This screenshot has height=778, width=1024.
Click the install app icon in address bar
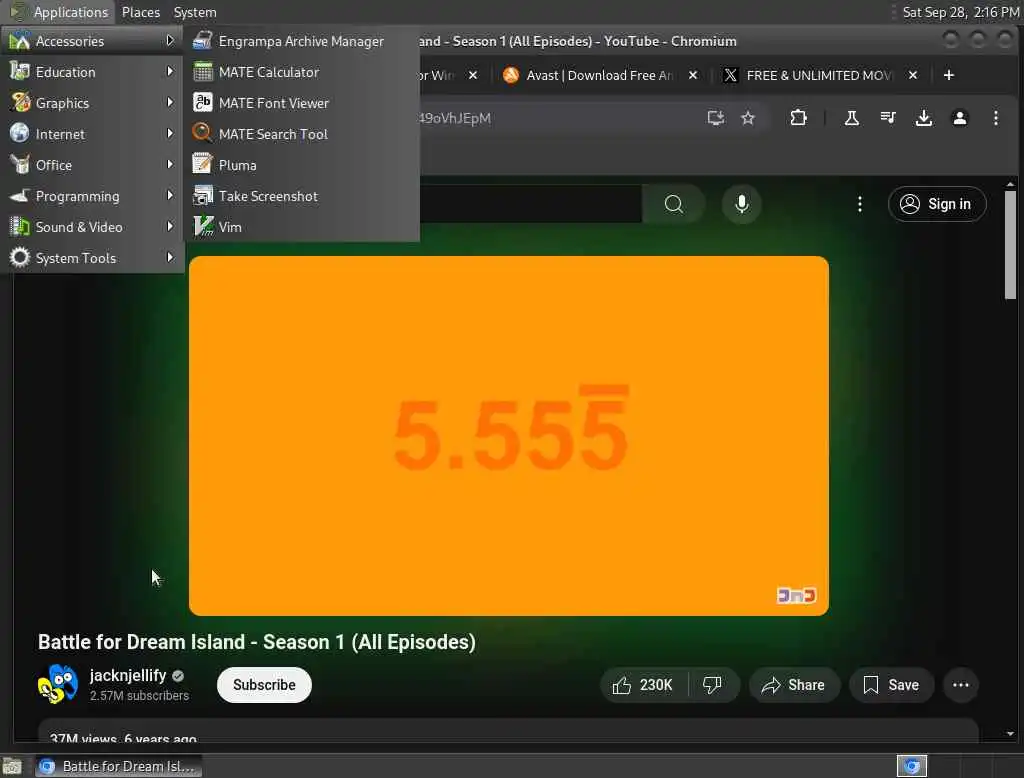tap(716, 118)
